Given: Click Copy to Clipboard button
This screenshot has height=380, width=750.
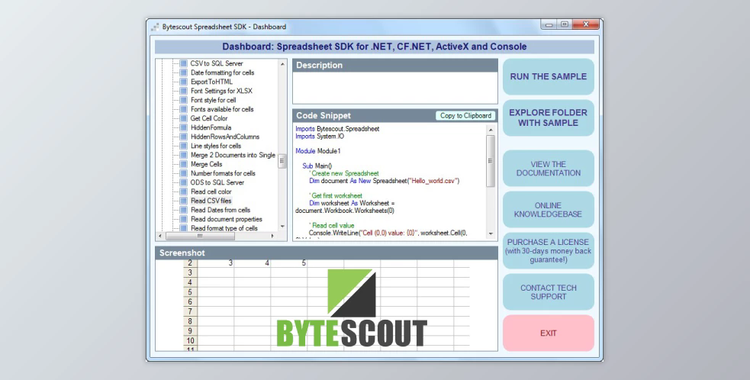Looking at the screenshot, I should coord(465,115).
